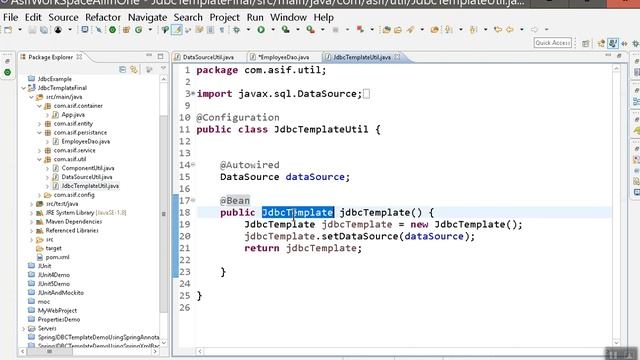The width and height of the screenshot is (640, 360).
Task: Select the Package Explorer tab
Action: pos(51,57)
